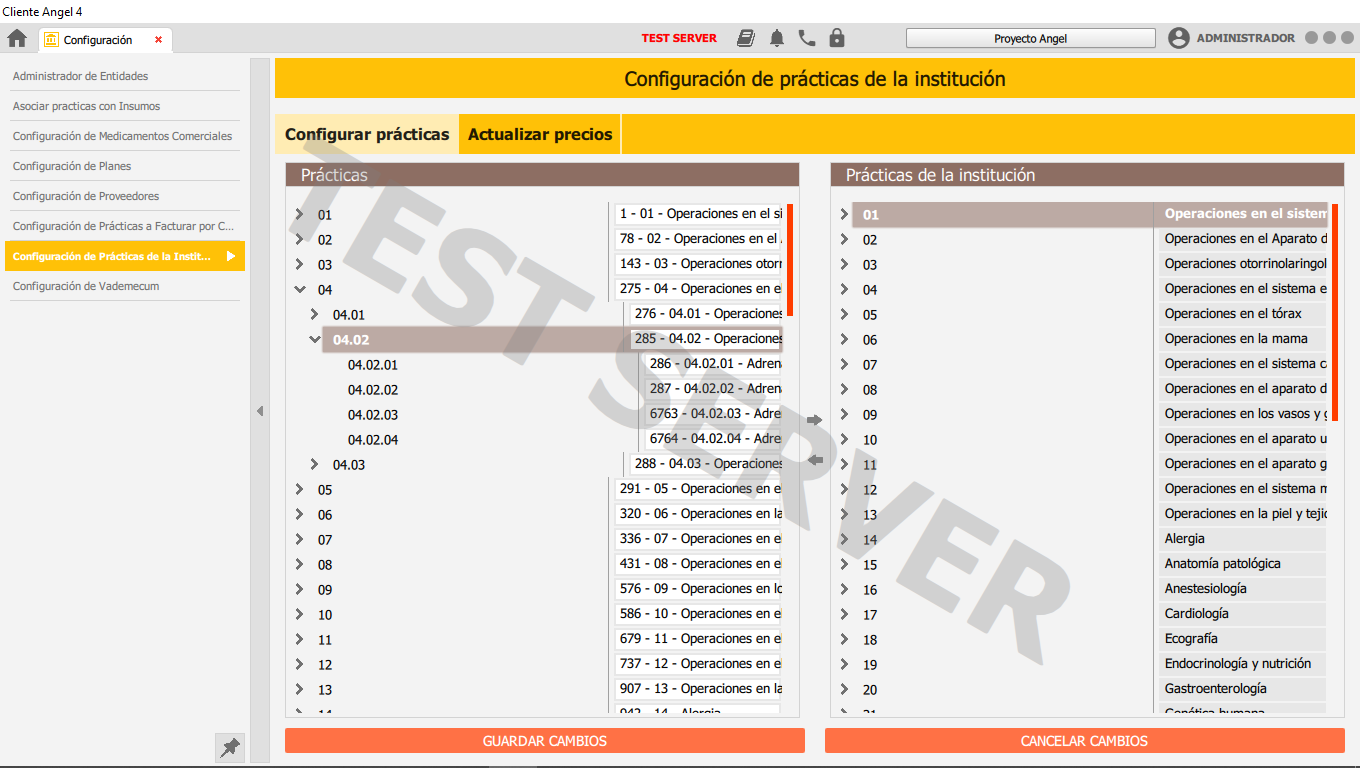Click right arrow to add practice
The width and height of the screenshot is (1360, 768).
point(814,420)
